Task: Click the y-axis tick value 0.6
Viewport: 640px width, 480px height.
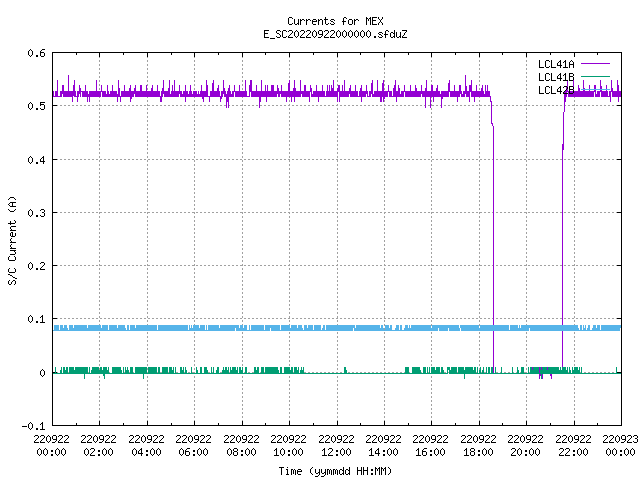Action: tap(36, 53)
